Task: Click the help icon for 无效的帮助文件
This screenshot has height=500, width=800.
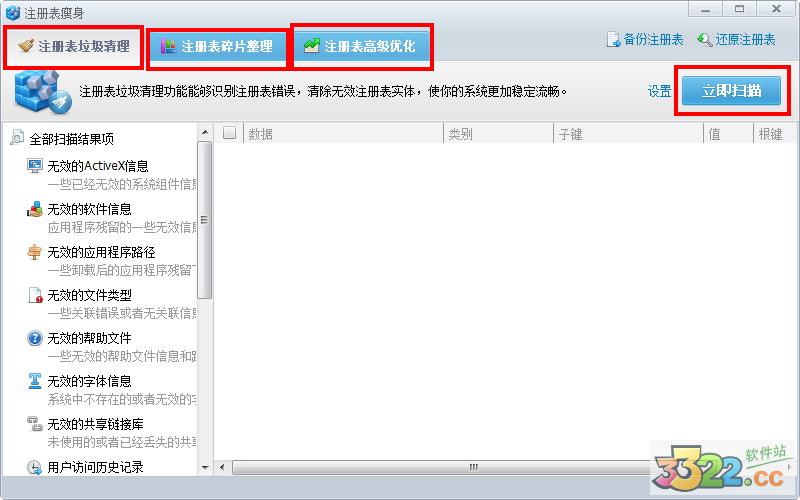Action: pos(35,338)
